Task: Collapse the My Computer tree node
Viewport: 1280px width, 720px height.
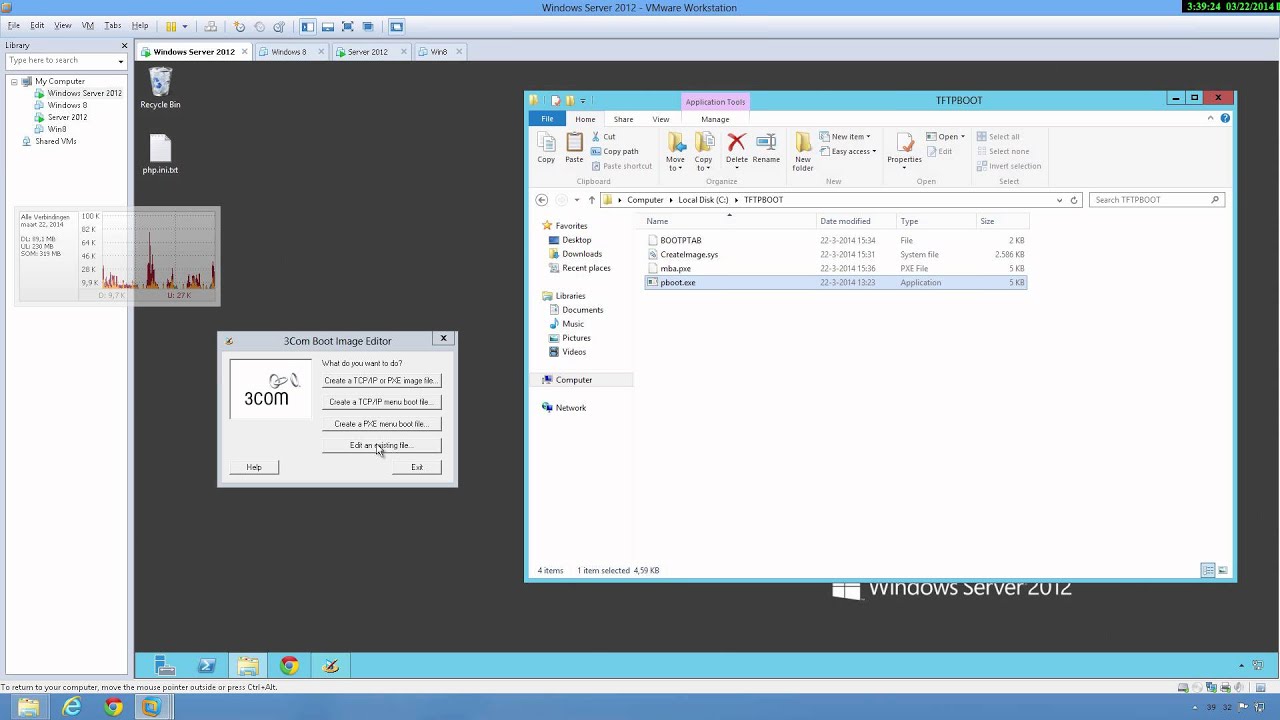Action: (x=14, y=81)
